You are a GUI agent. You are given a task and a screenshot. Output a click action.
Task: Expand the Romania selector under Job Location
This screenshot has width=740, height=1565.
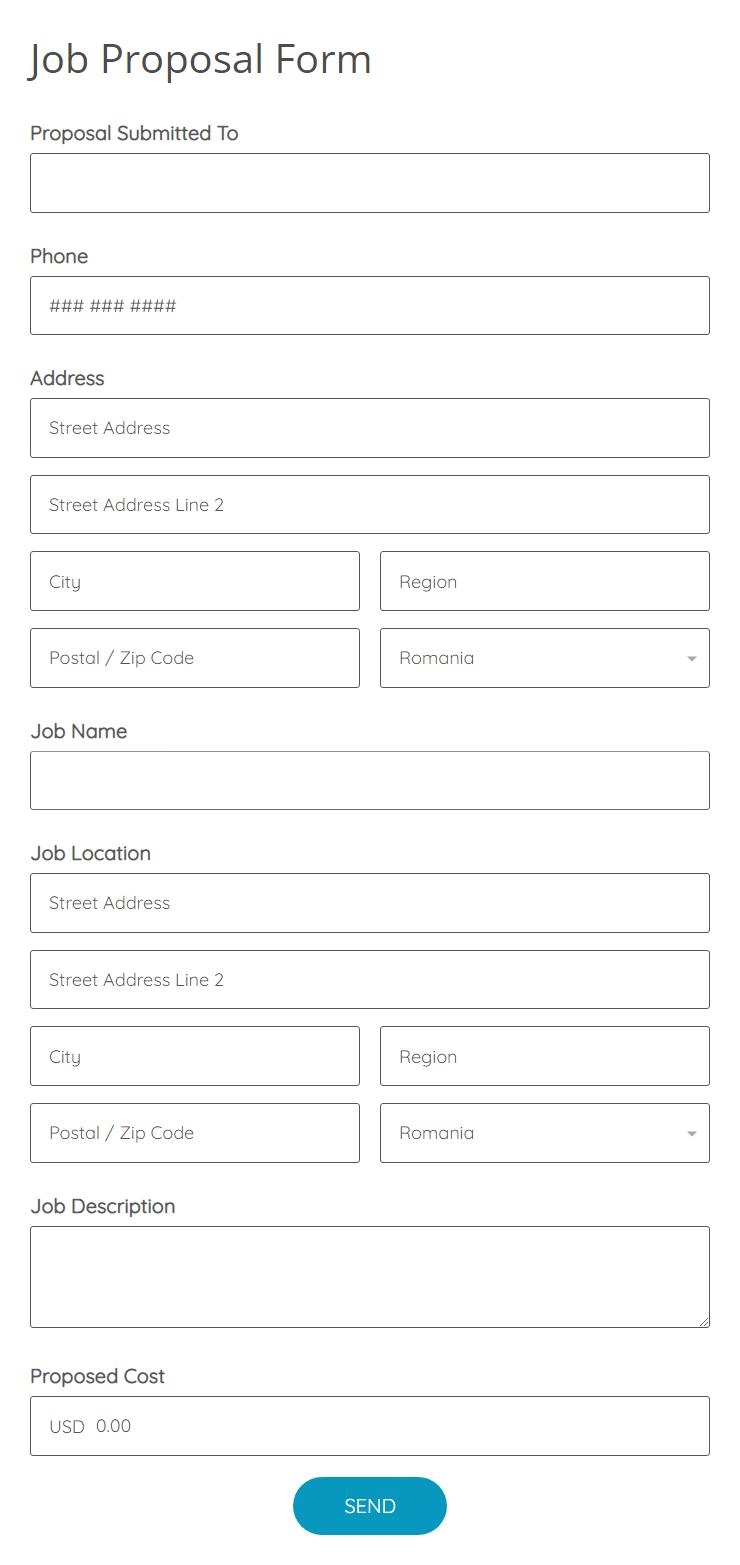coord(544,1132)
